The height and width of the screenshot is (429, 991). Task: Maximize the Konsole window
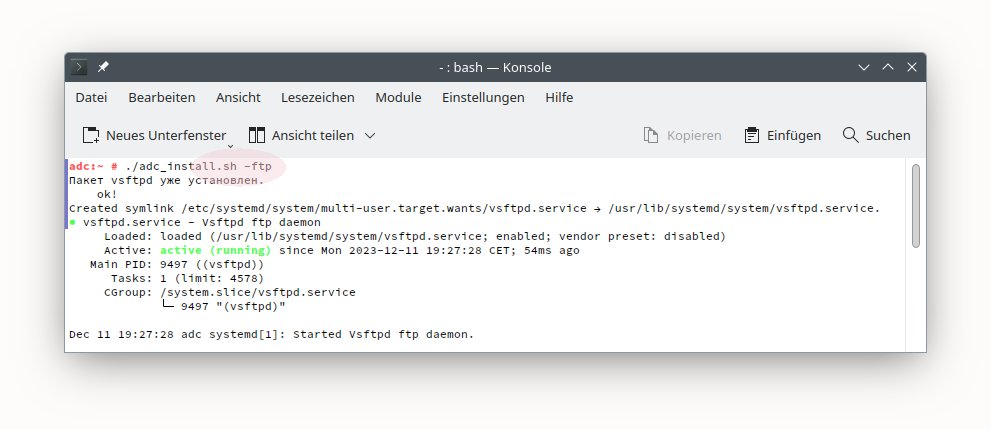point(887,67)
